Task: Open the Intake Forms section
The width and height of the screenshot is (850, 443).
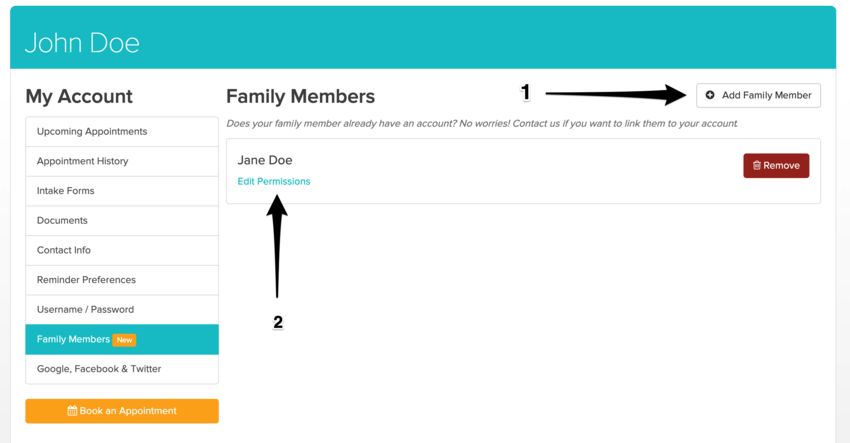Action: pyautogui.click(x=66, y=191)
